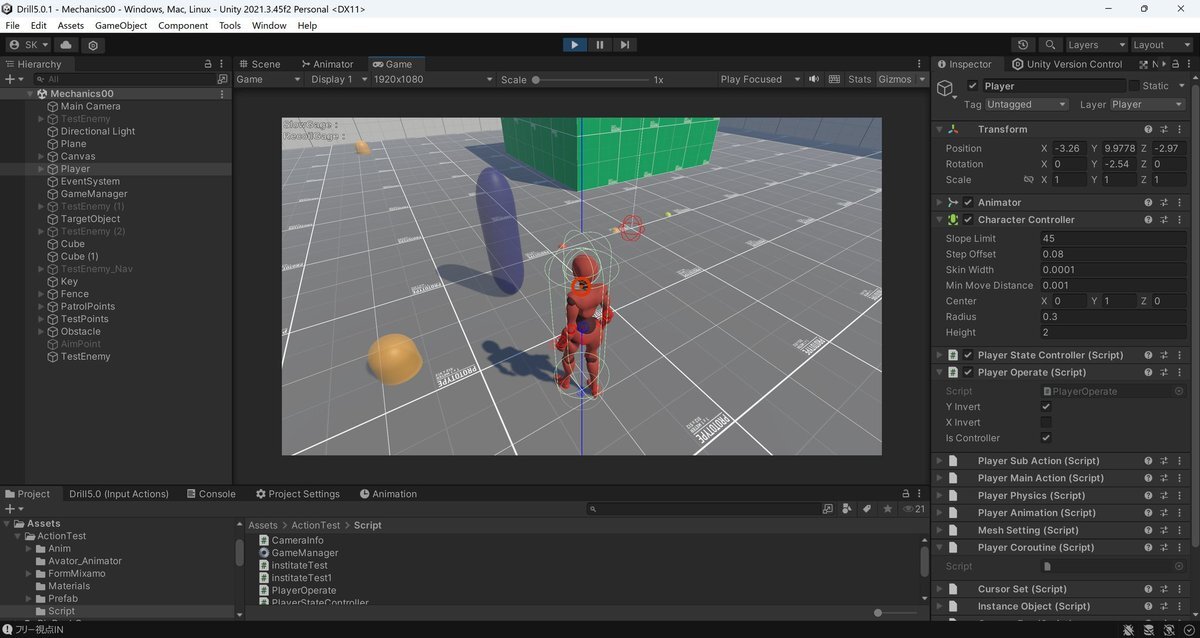
Task: Click the Play button in the toolbar
Action: click(x=574, y=45)
